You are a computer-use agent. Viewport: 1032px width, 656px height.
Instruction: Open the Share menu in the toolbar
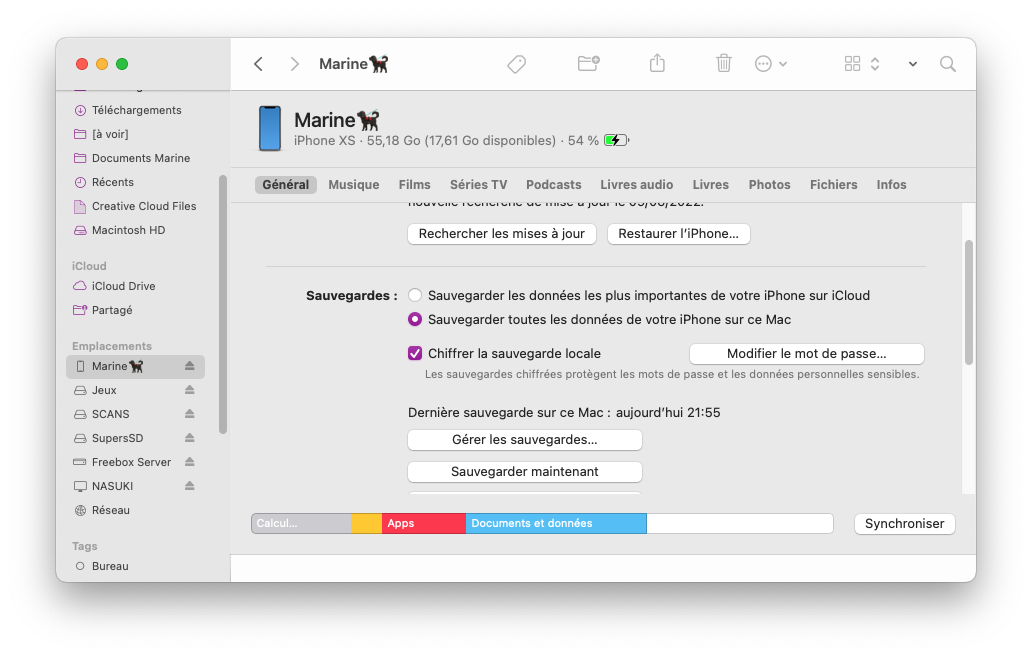tap(657, 63)
